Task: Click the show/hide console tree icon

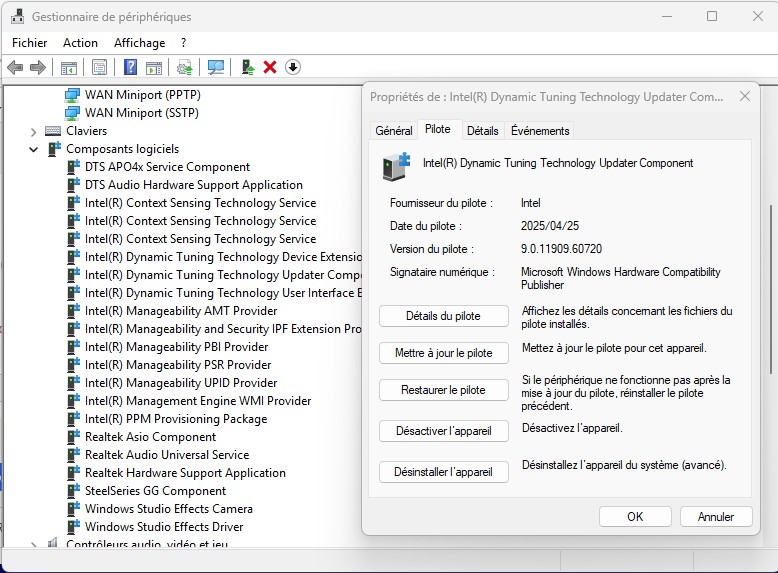Action: pyautogui.click(x=69, y=67)
